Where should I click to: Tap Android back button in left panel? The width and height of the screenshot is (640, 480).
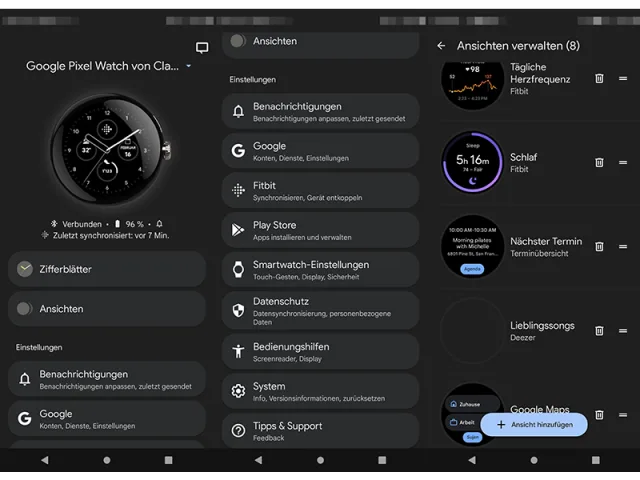45,460
